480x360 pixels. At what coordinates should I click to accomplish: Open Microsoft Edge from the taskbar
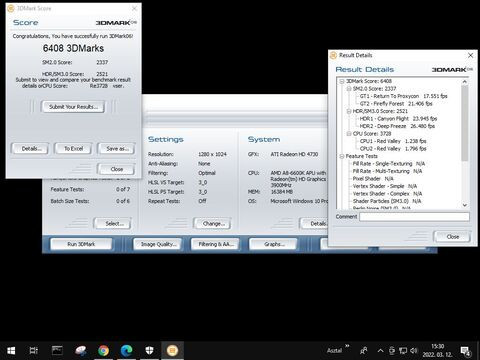coord(126,350)
